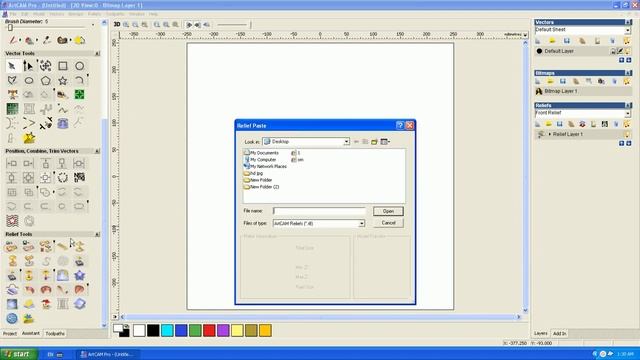Click the new vector layer icon
Screen dimensions: 640x360
[x=538, y=41]
